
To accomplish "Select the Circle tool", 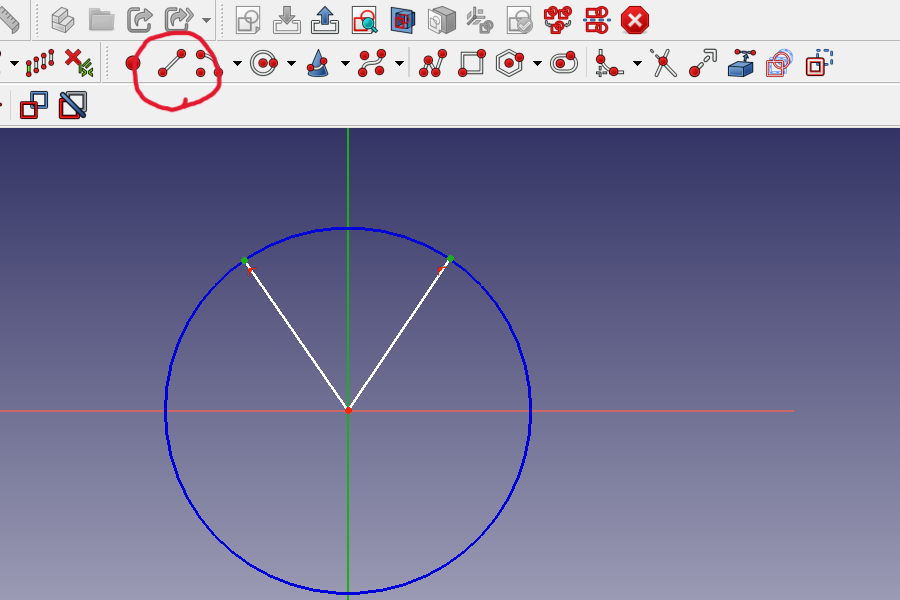I will point(262,62).
